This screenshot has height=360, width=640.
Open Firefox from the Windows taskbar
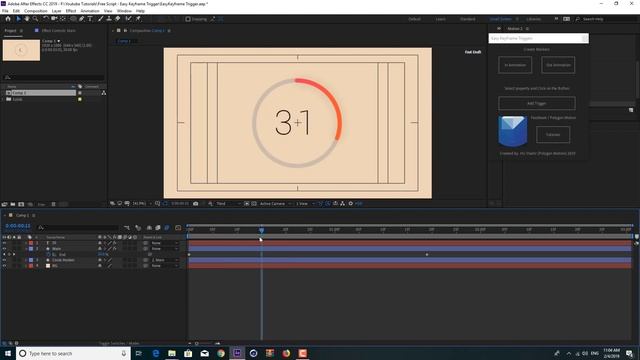286,353
